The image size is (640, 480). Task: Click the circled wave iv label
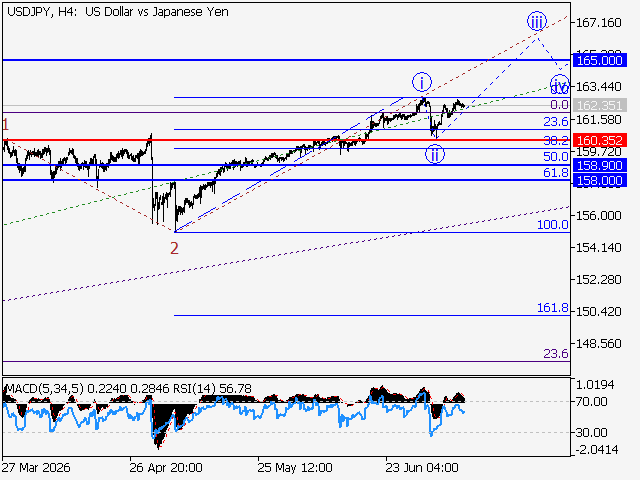coord(560,84)
